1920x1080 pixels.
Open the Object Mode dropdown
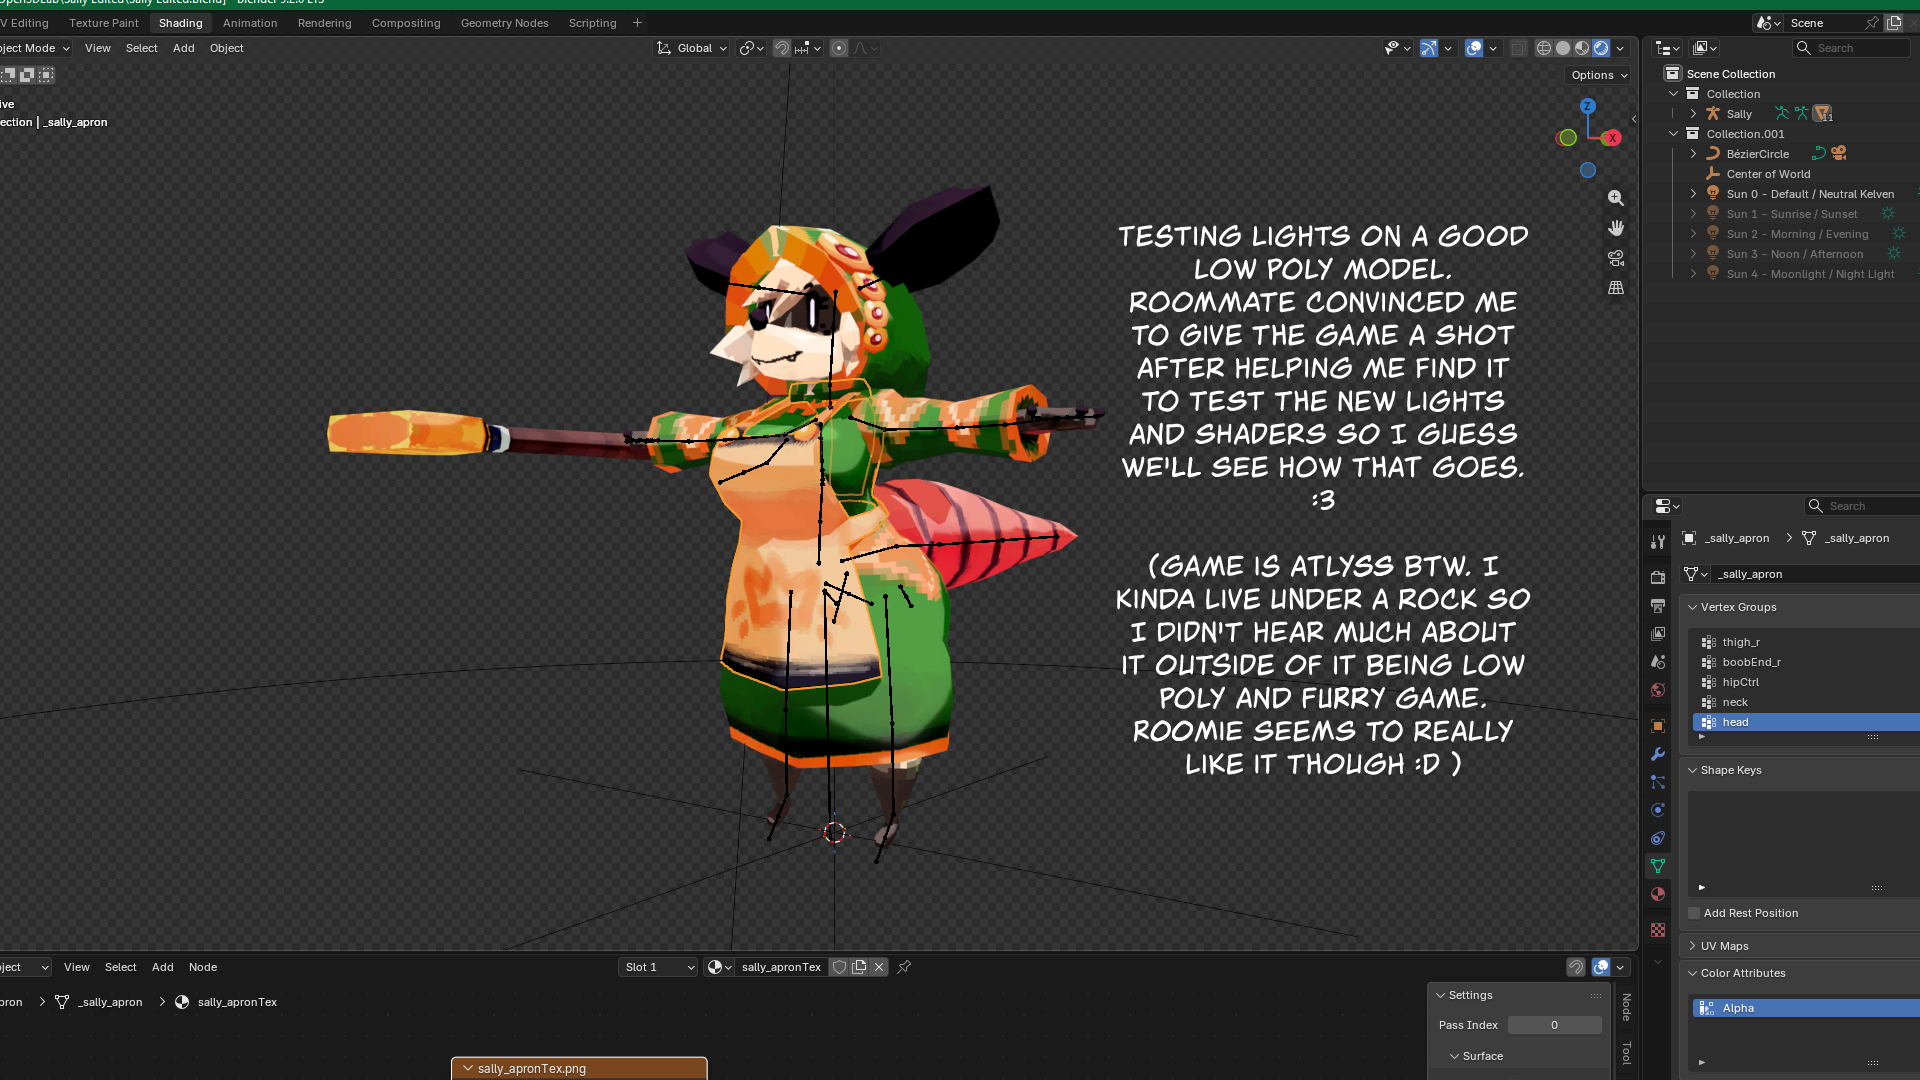[x=36, y=48]
